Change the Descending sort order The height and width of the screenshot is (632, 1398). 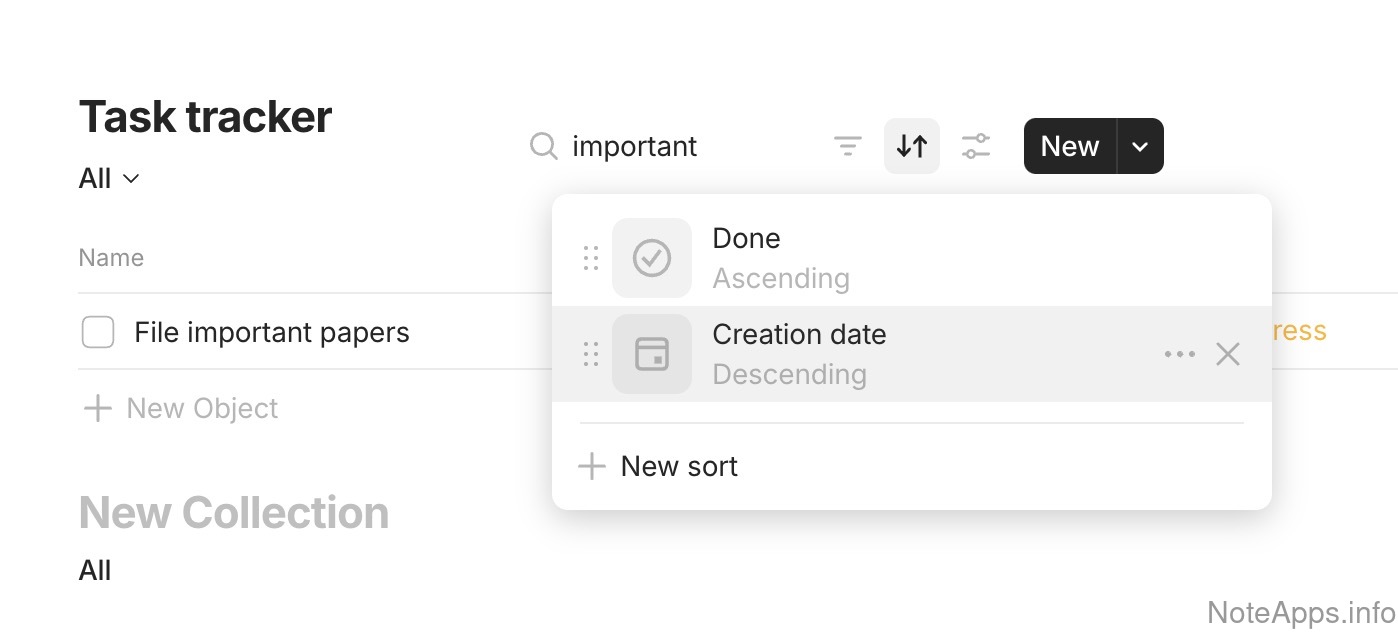coord(789,375)
